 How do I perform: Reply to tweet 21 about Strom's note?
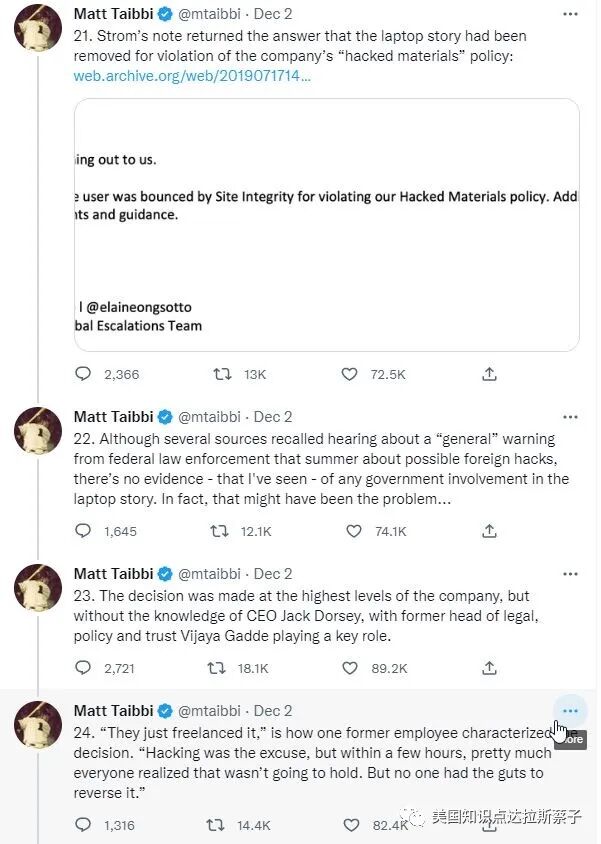(83, 374)
